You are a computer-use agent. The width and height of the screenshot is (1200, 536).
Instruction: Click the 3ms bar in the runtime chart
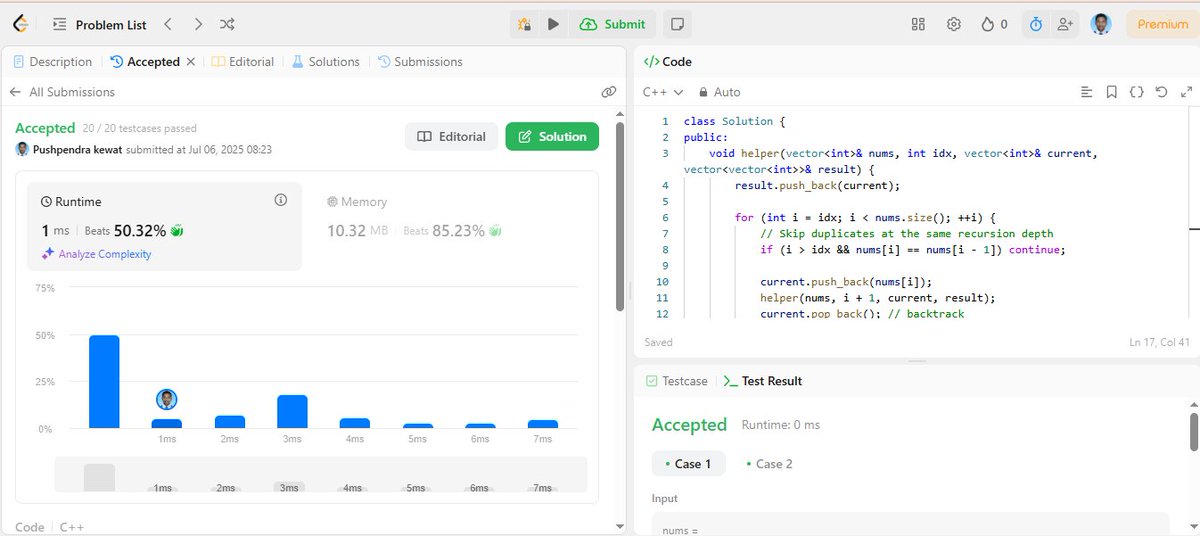click(292, 412)
